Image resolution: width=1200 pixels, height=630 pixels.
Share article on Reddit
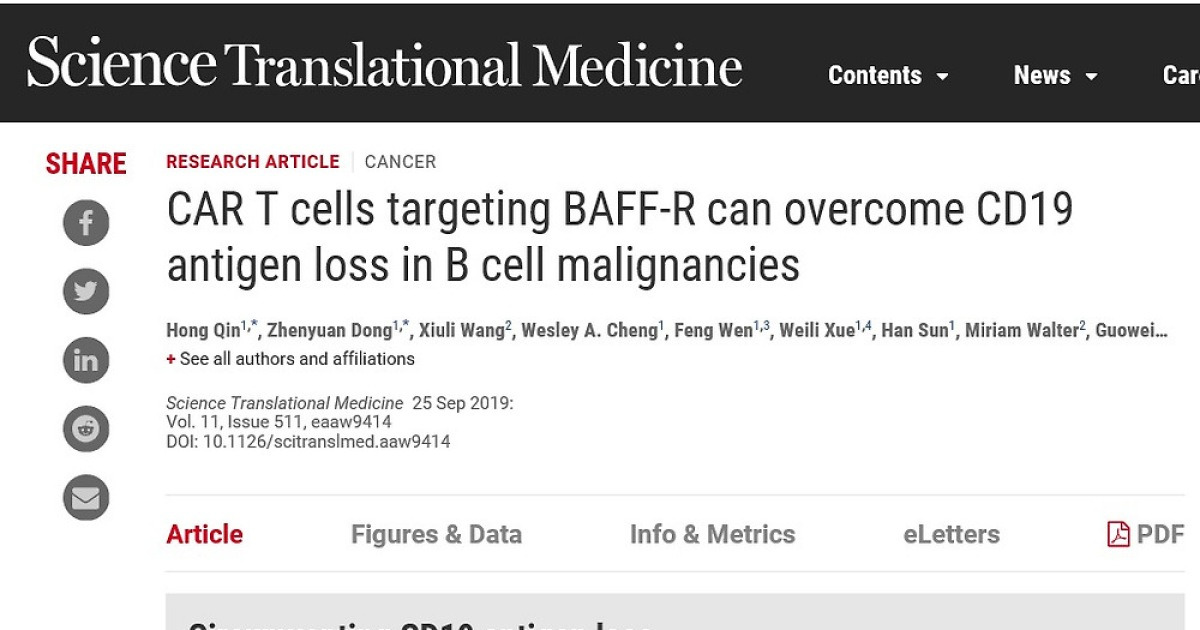coord(86,429)
